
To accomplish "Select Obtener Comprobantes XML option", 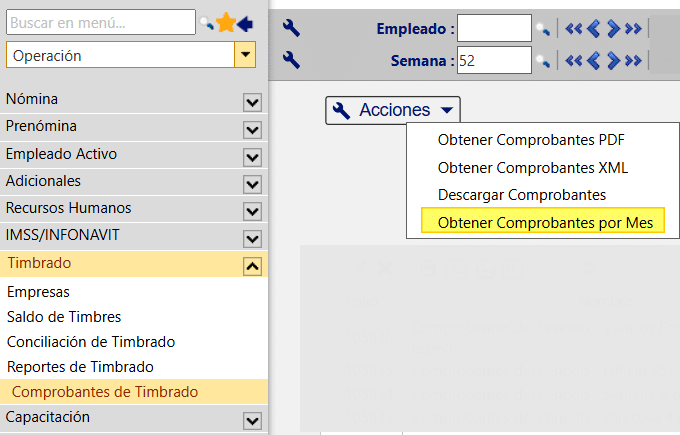I will point(533,167).
